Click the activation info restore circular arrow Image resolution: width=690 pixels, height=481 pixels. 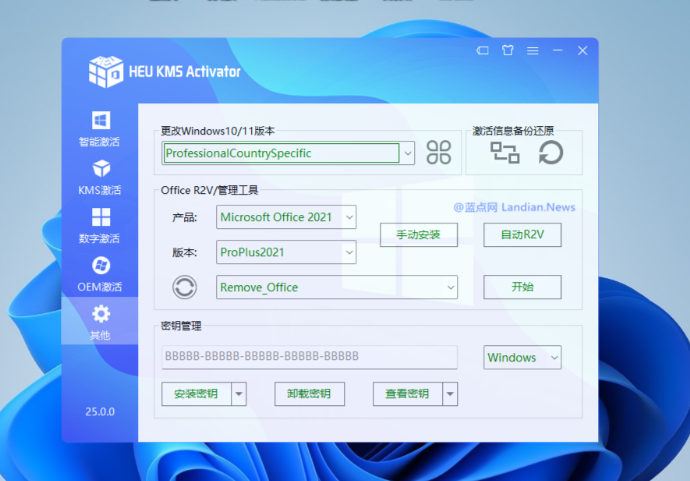click(x=551, y=153)
